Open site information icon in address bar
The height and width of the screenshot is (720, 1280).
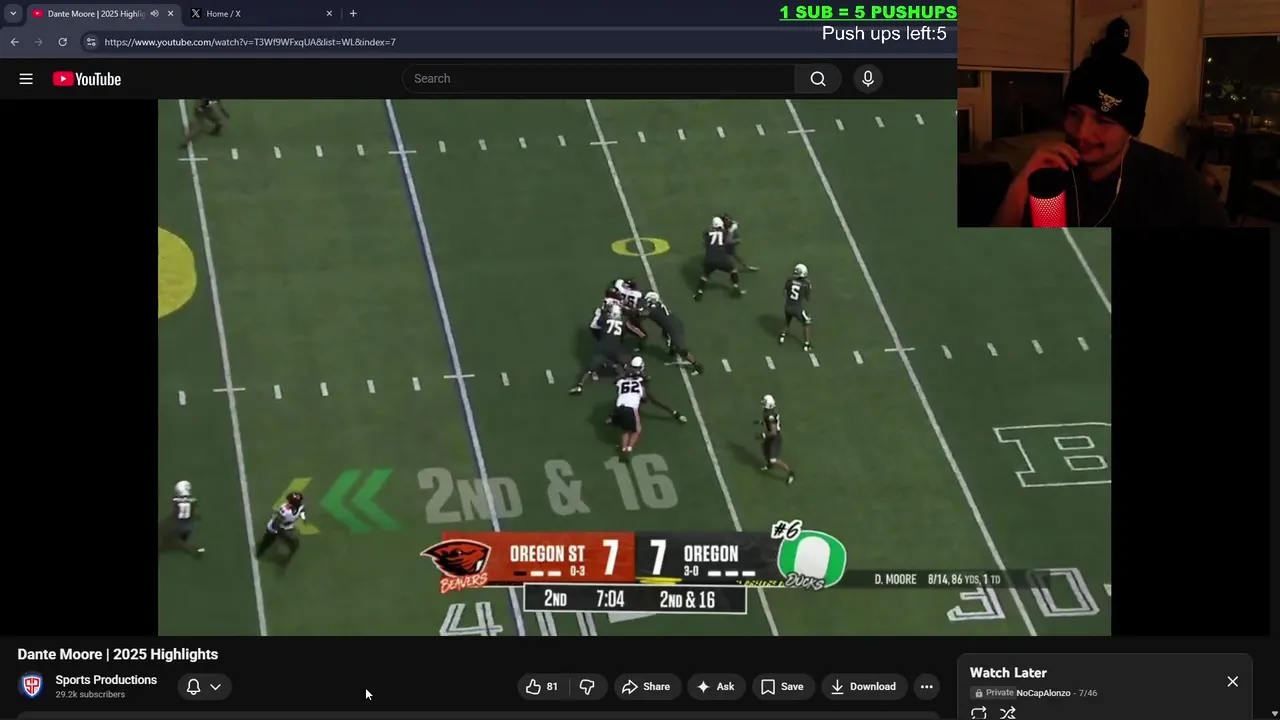[x=91, y=42]
